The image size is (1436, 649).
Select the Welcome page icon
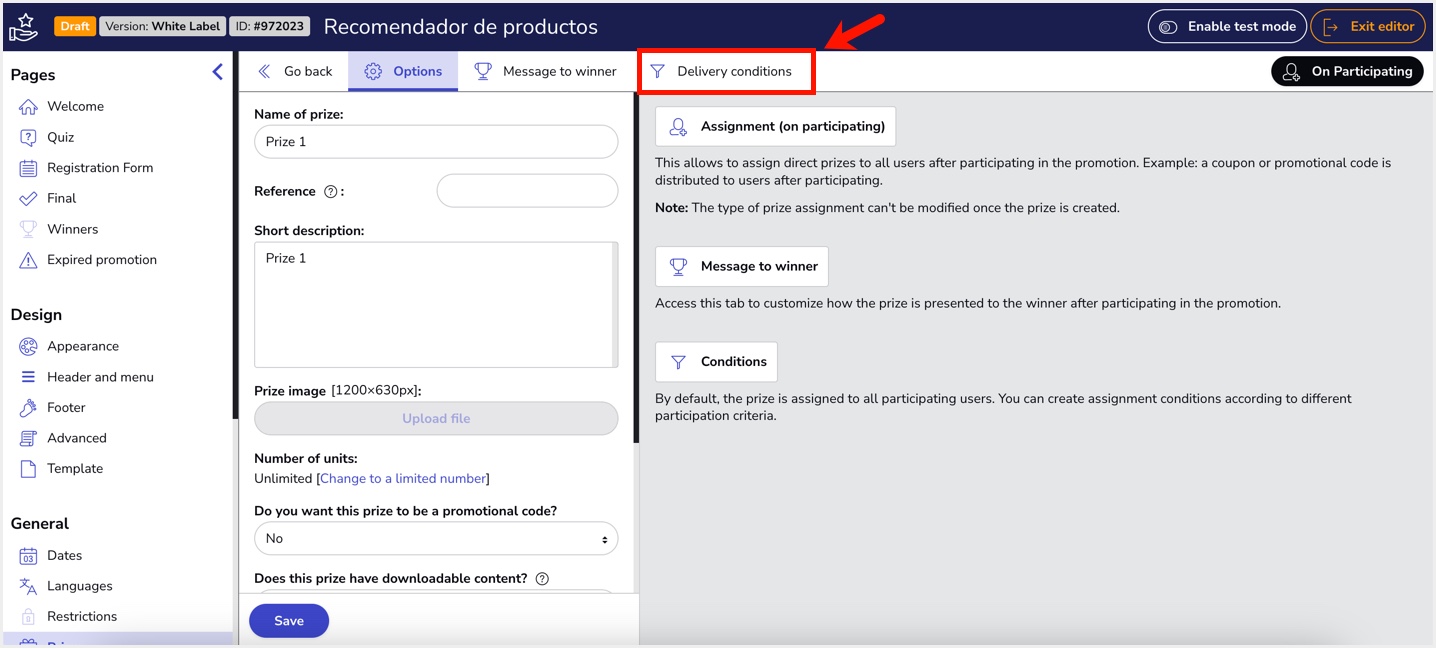[29, 105]
